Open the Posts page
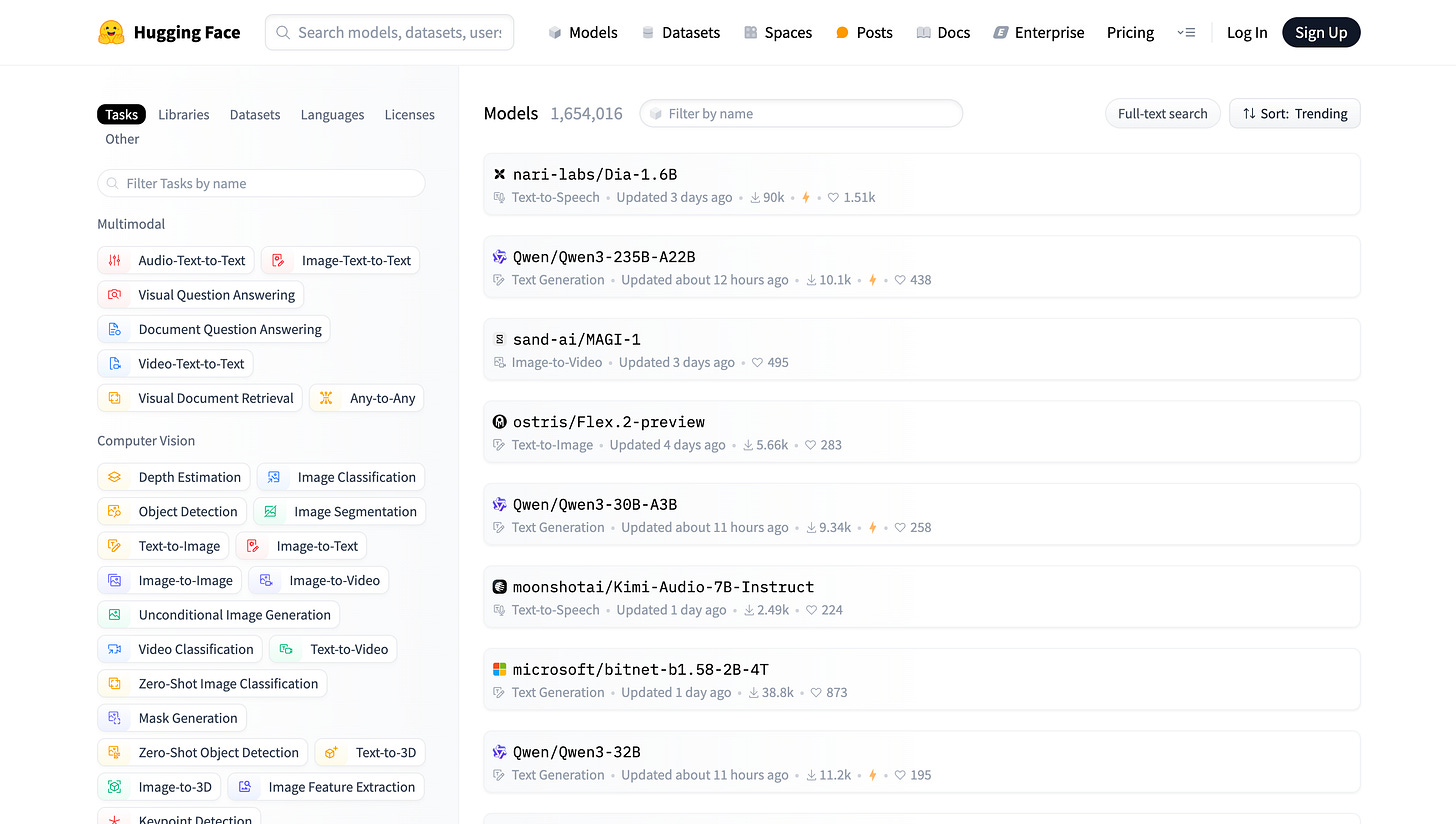 863,32
